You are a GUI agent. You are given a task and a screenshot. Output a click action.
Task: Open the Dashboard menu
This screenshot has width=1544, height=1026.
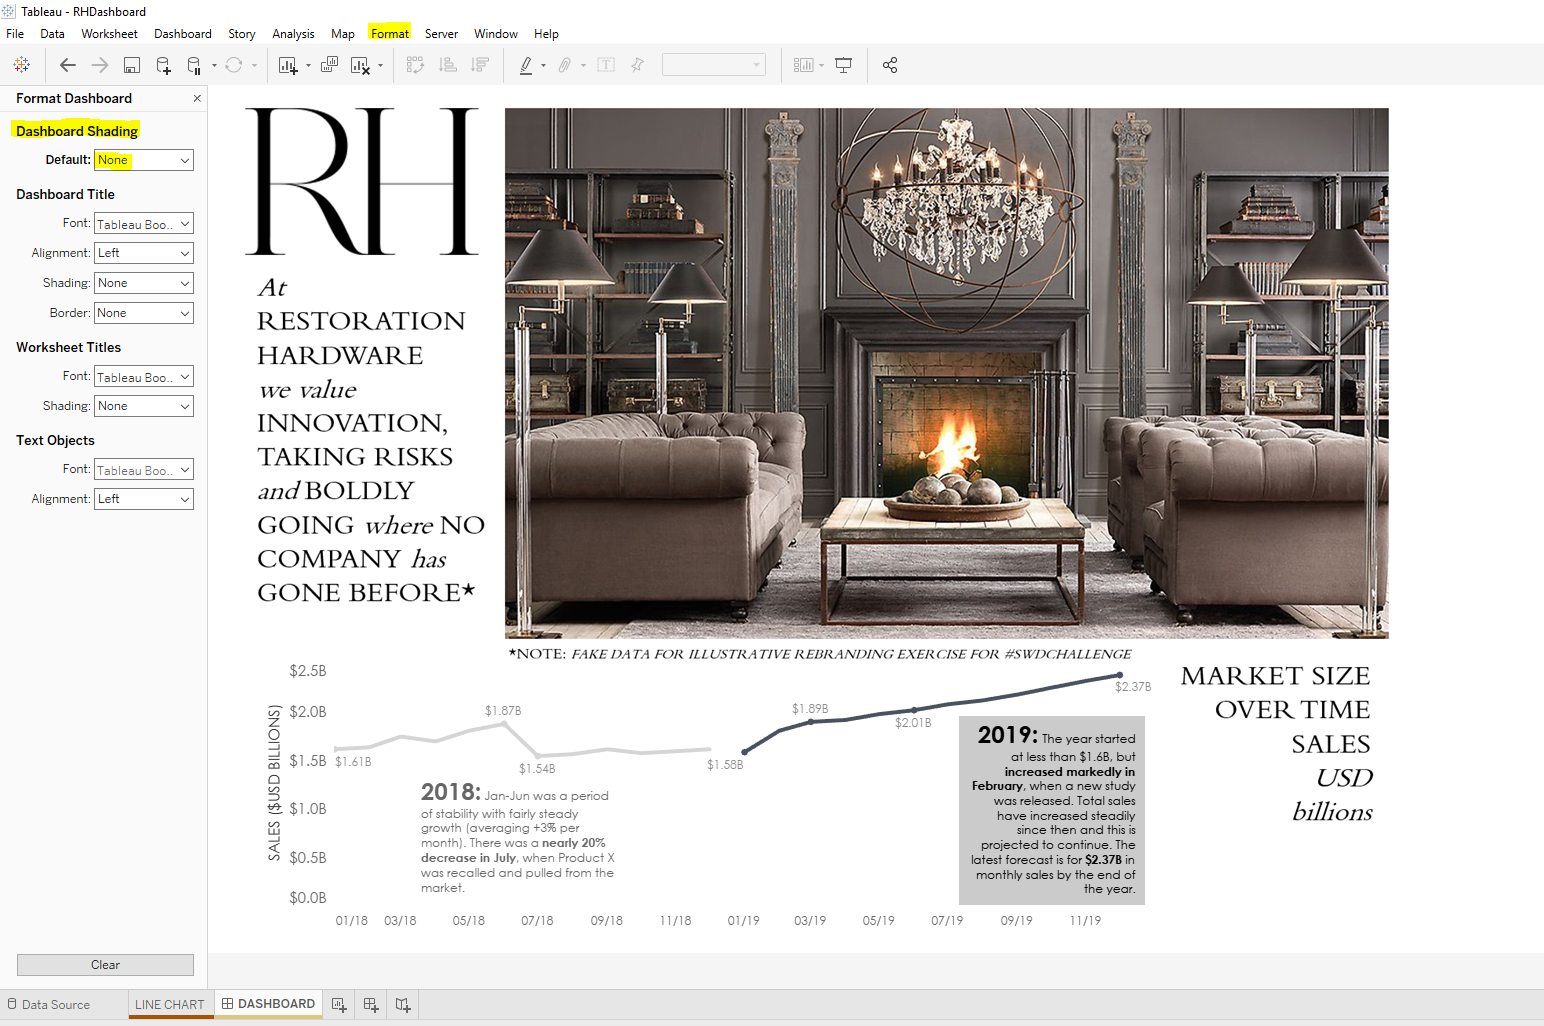[183, 34]
